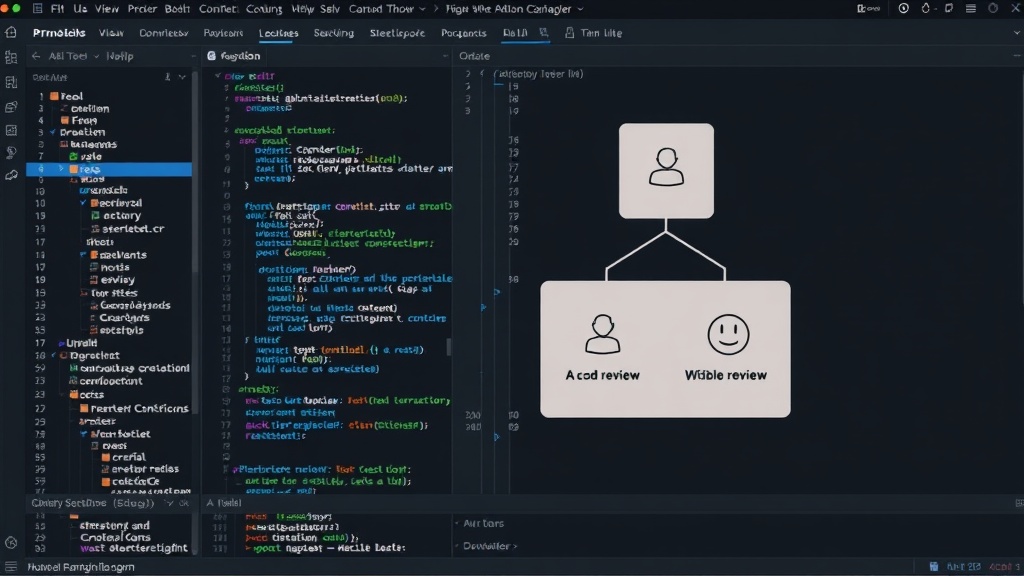Open the Conflet menu
This screenshot has width=1024, height=576.
pos(218,9)
